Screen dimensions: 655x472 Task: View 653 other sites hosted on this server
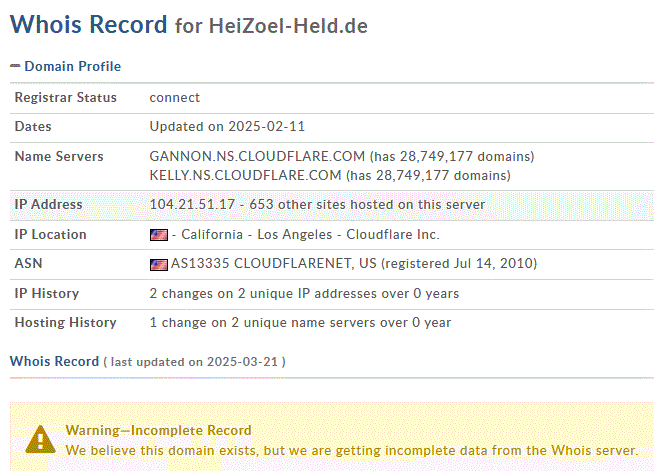[367, 204]
